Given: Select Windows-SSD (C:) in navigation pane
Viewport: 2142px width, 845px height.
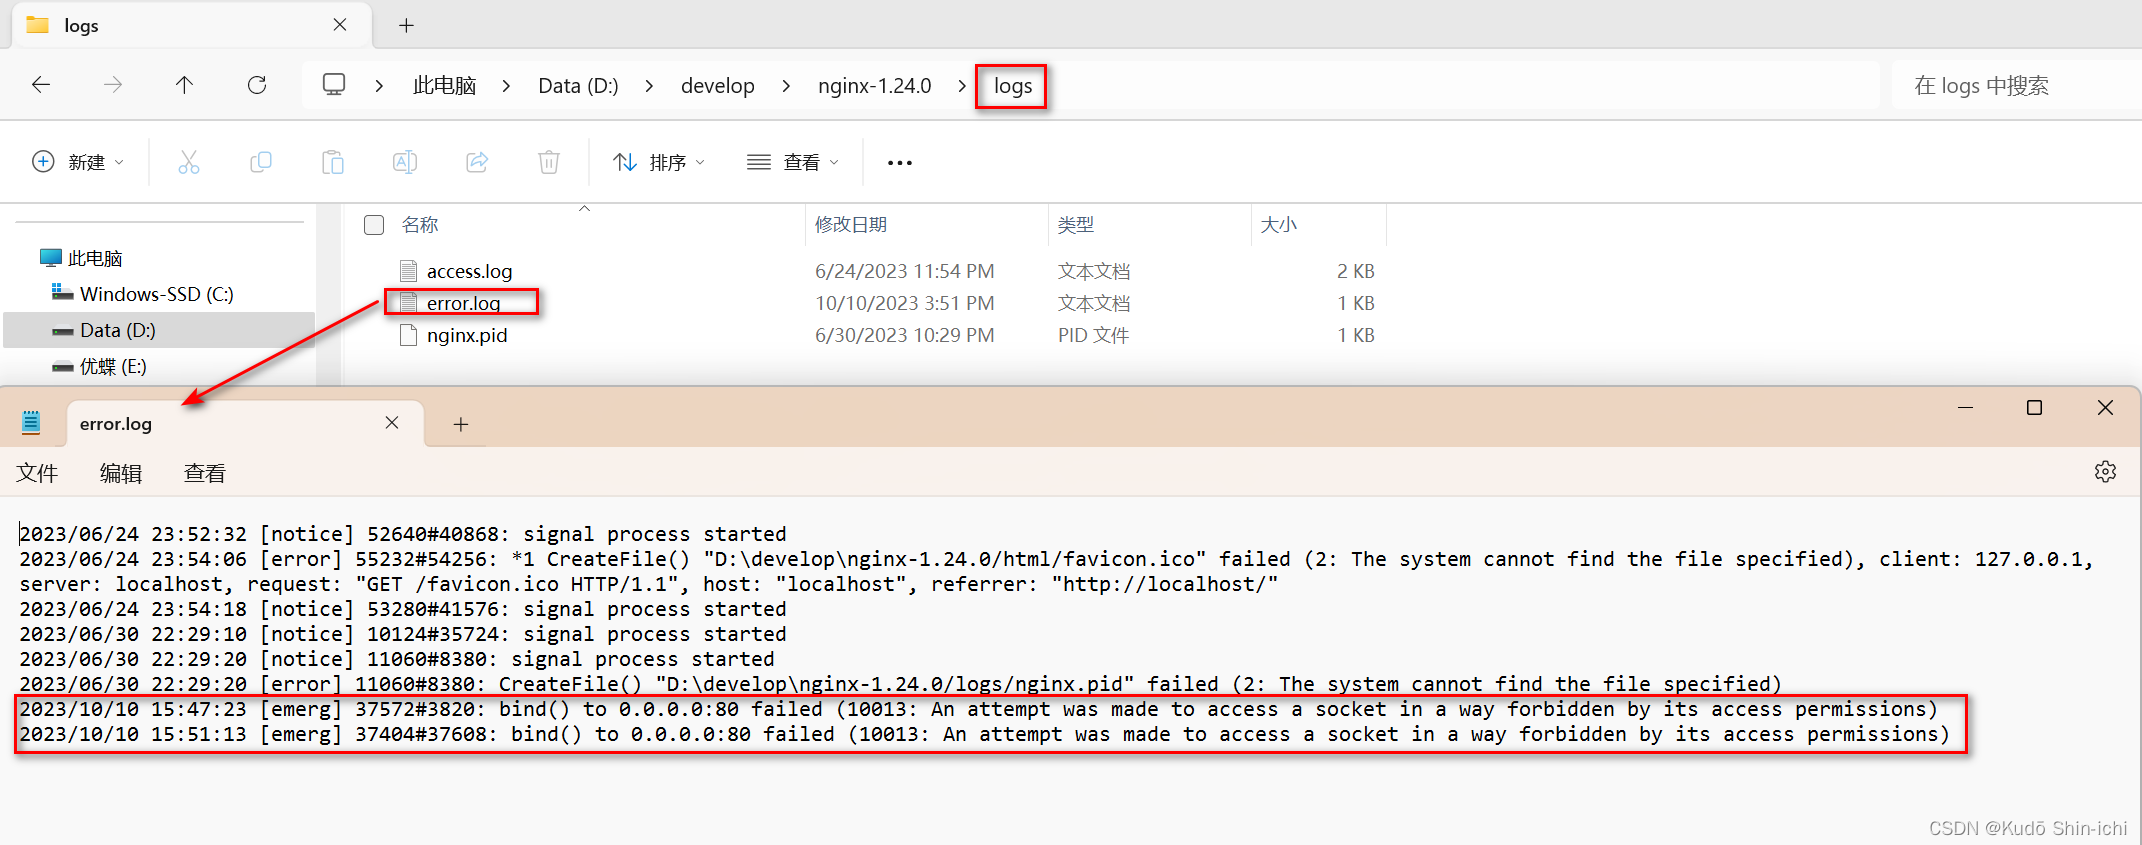Looking at the screenshot, I should tap(157, 294).
